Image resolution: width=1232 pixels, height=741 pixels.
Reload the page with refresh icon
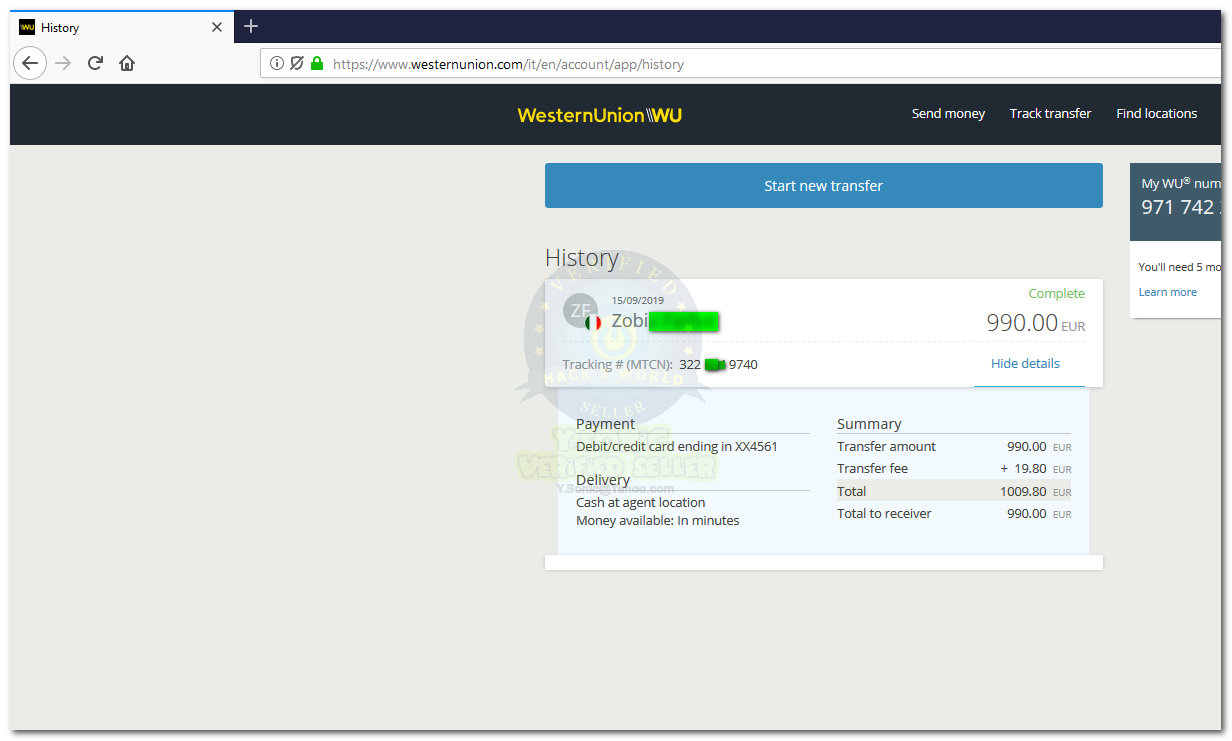[x=95, y=63]
